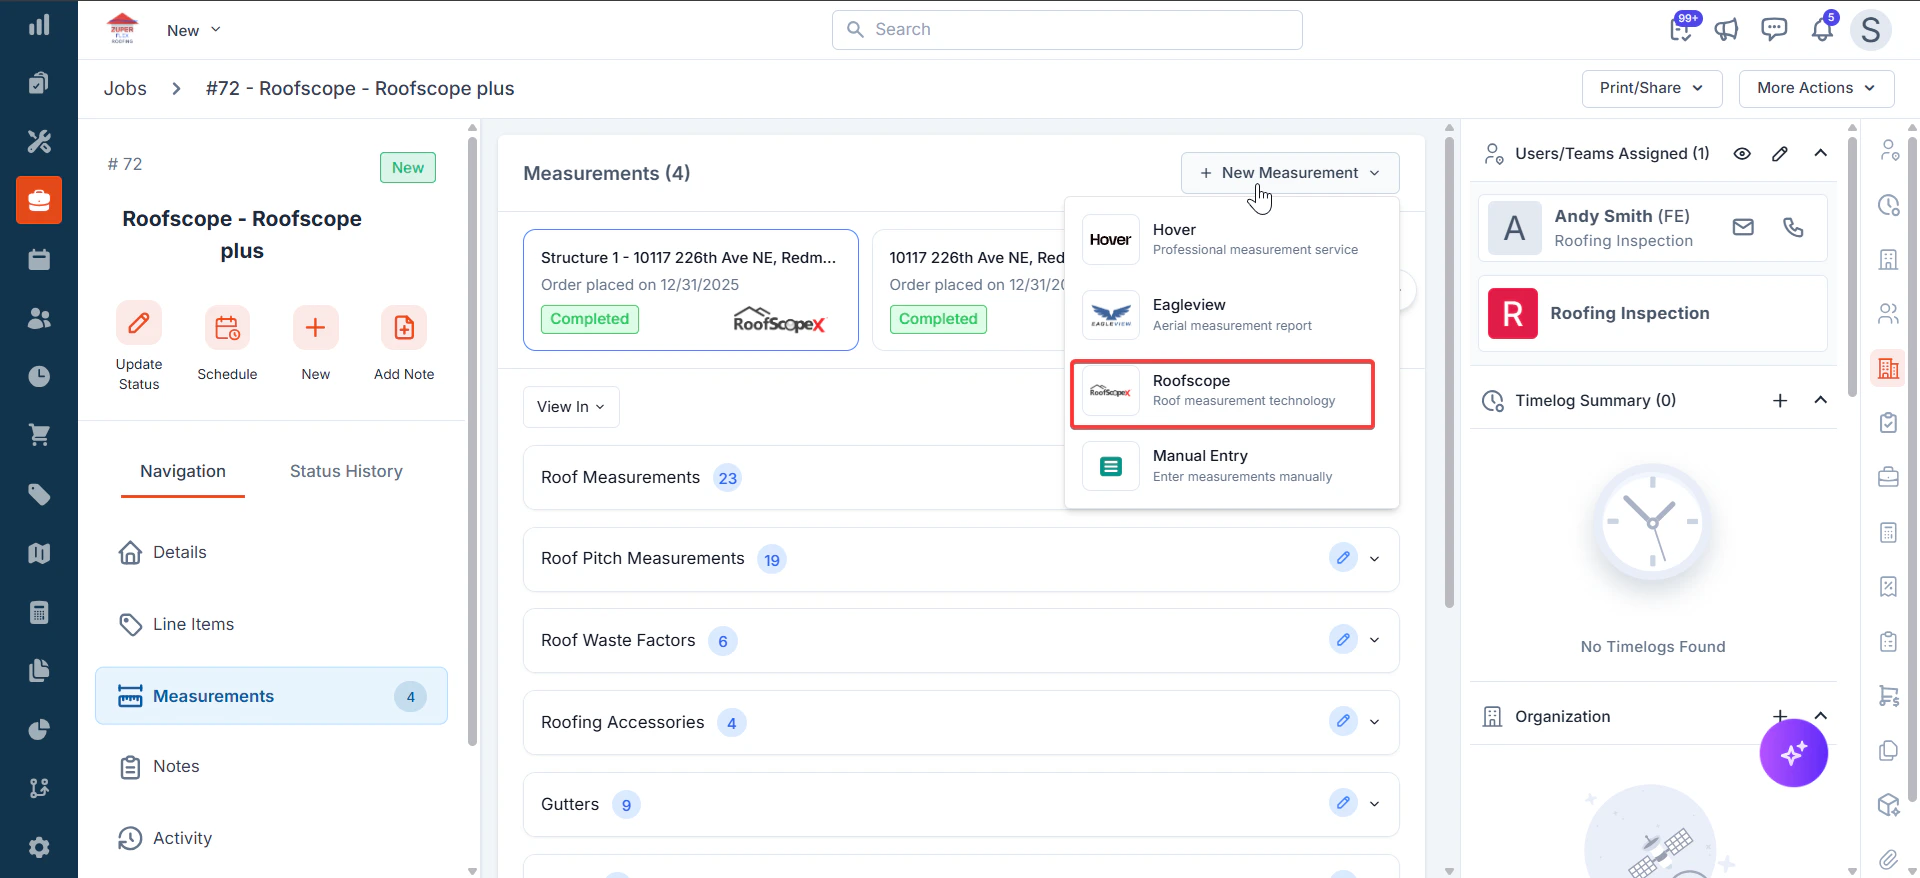
Task: Open the notifications bell icon
Action: [x=1822, y=29]
